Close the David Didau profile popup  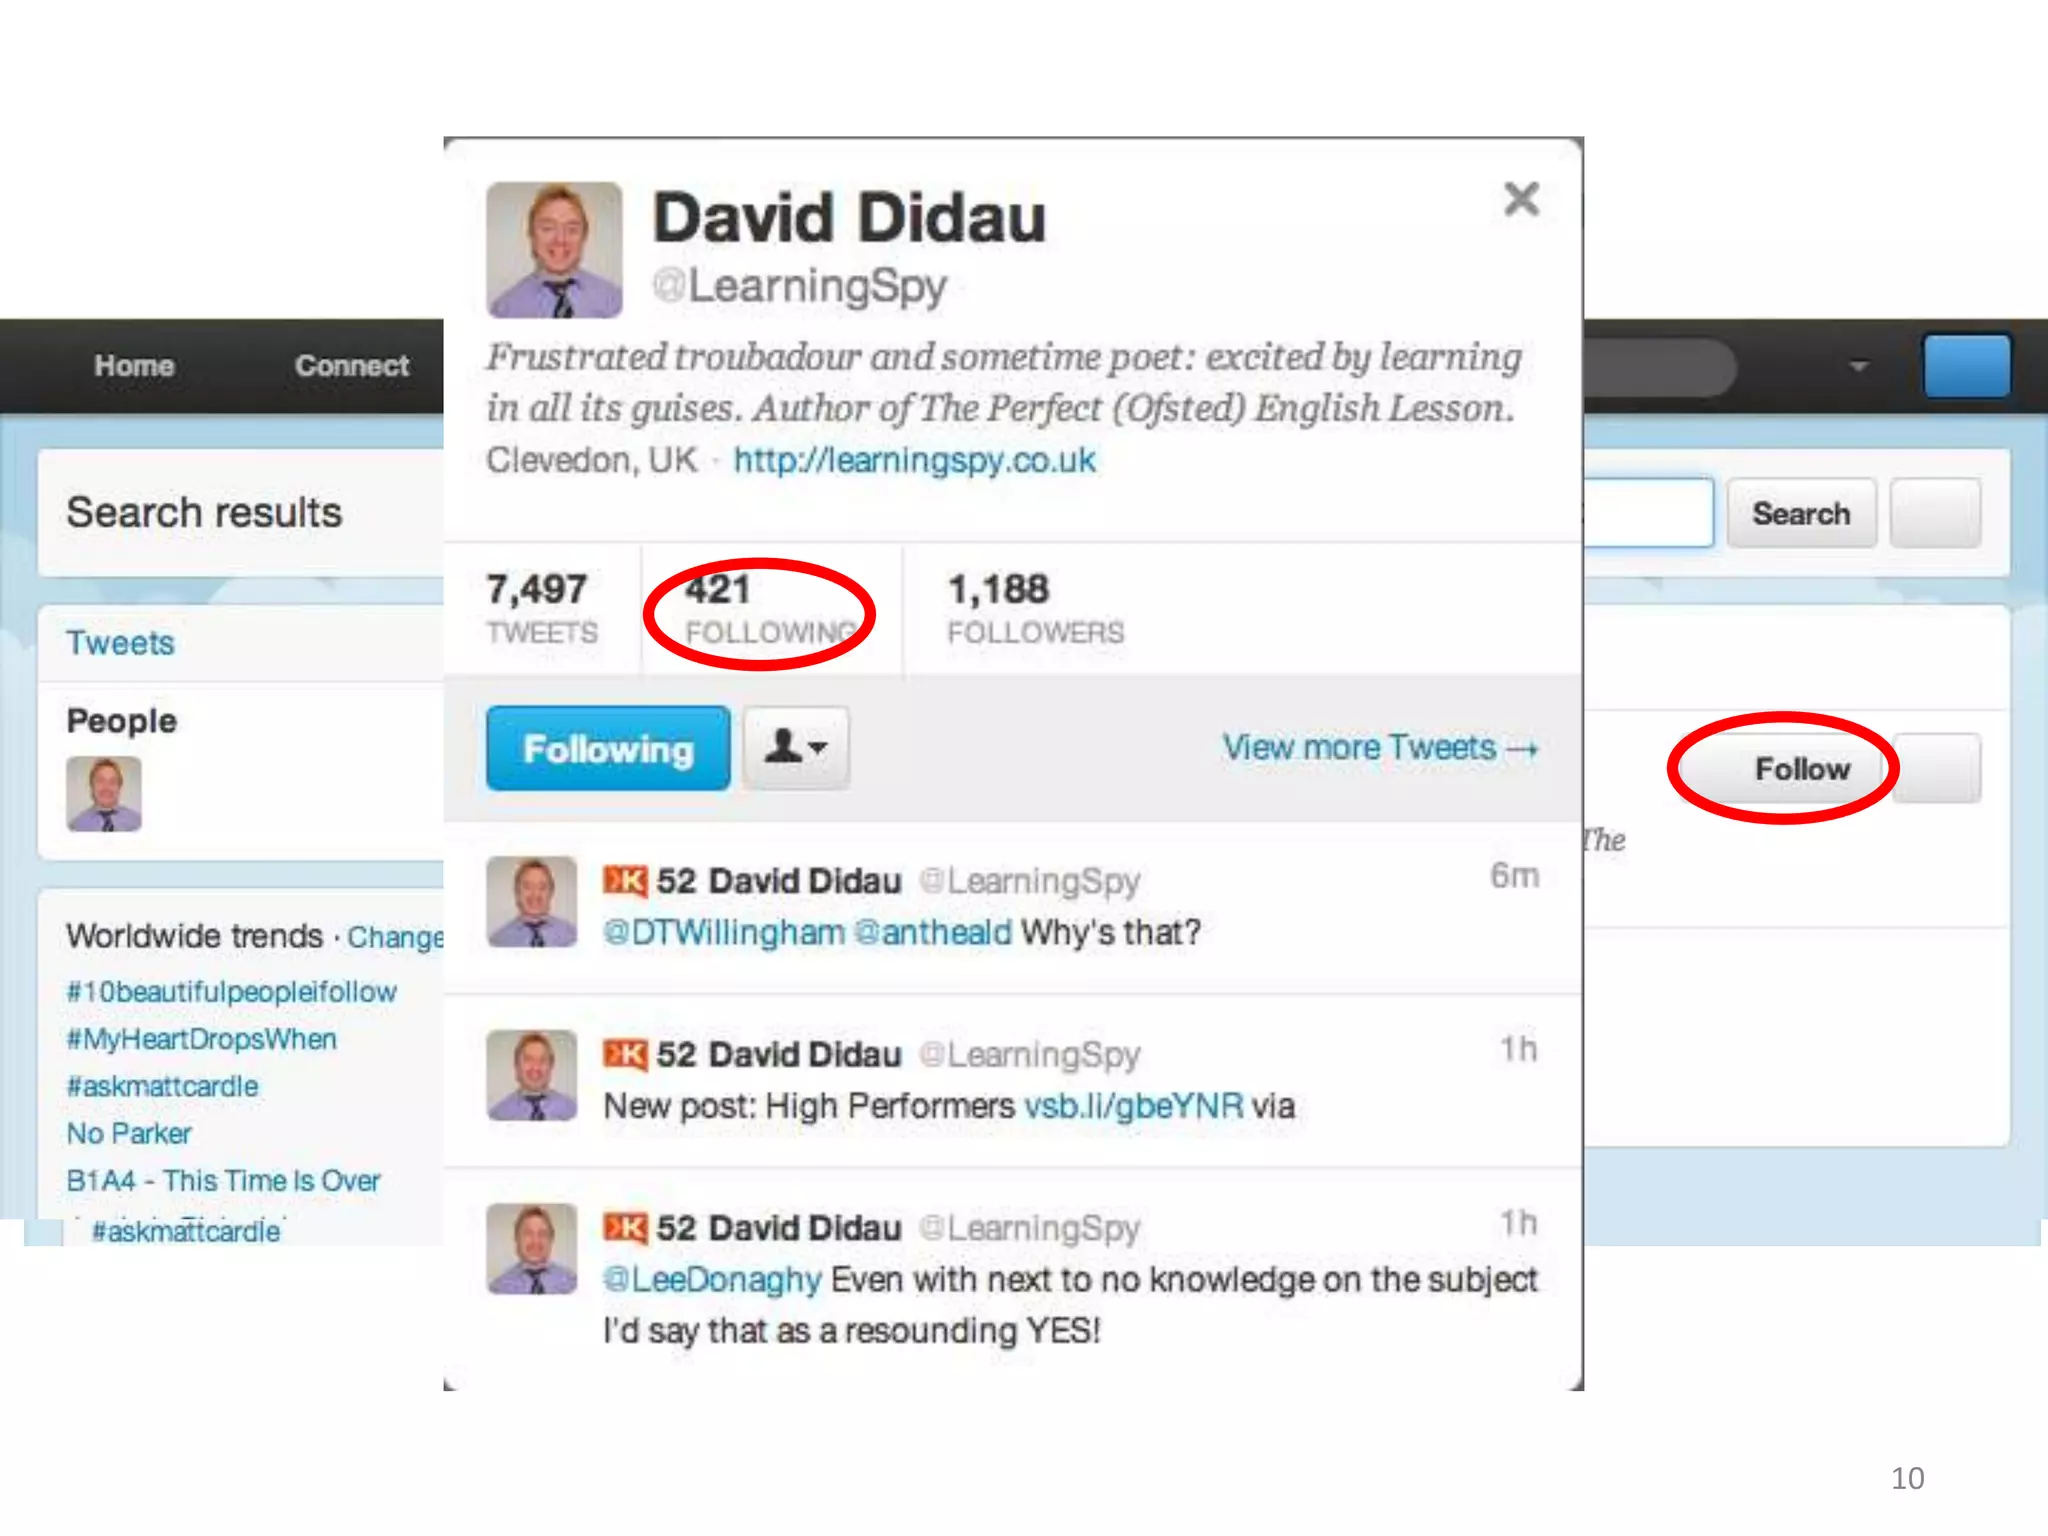tap(1521, 199)
